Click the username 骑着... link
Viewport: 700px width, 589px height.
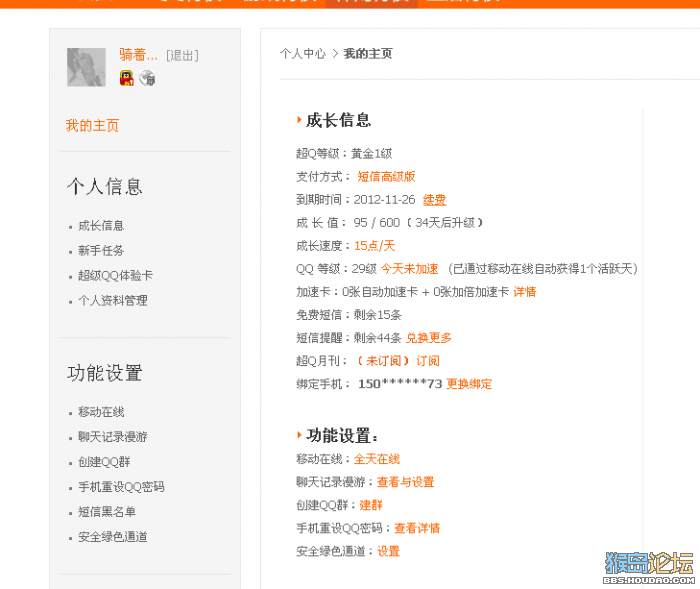pyautogui.click(x=138, y=55)
